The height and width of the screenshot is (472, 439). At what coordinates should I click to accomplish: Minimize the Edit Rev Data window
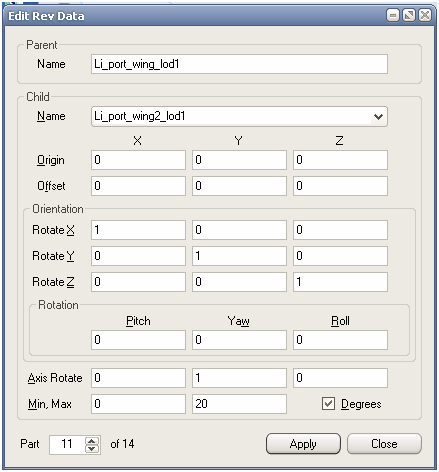tap(393, 15)
